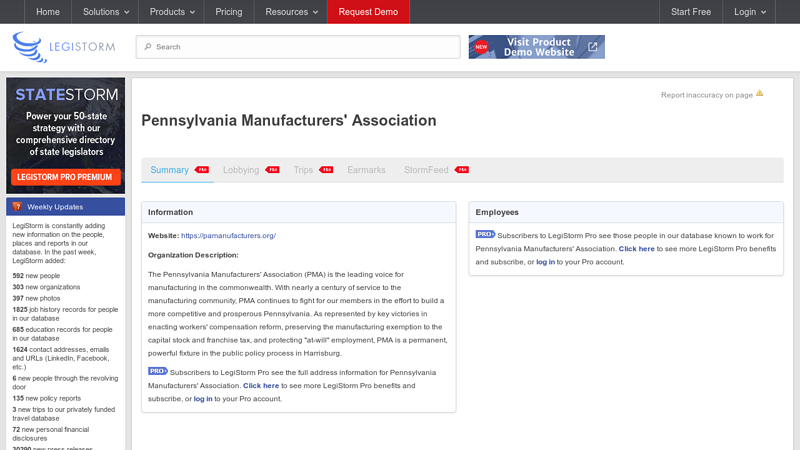Click the external link icon on demo banner
Viewport: 800px width, 450px height.
(592, 47)
